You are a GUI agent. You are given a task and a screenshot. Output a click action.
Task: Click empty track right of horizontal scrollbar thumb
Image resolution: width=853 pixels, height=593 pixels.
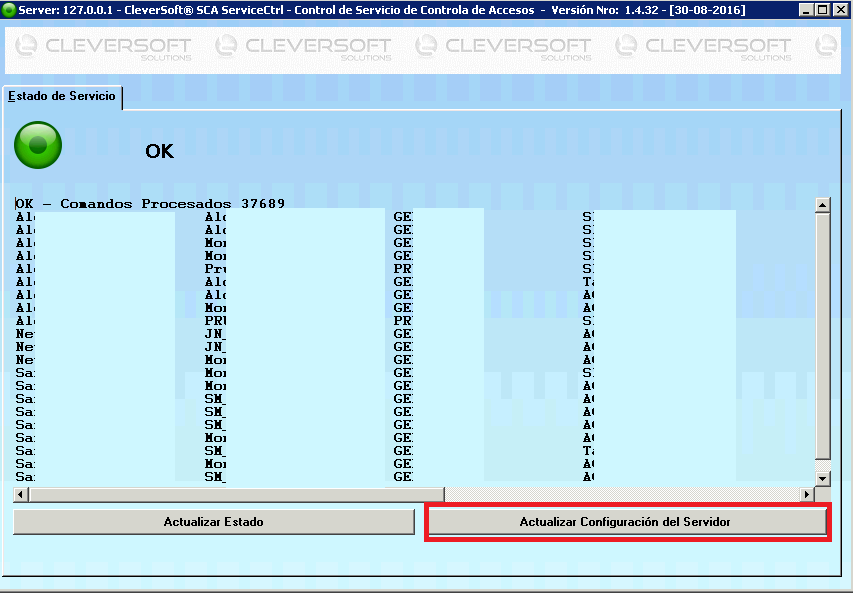pyautogui.click(x=620, y=495)
